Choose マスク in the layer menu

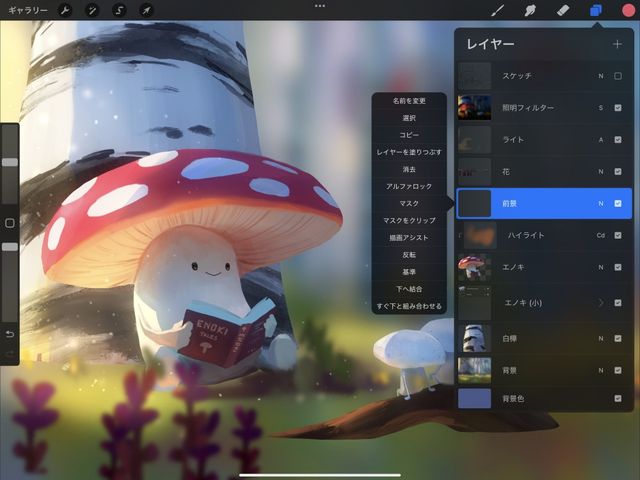pyautogui.click(x=409, y=203)
